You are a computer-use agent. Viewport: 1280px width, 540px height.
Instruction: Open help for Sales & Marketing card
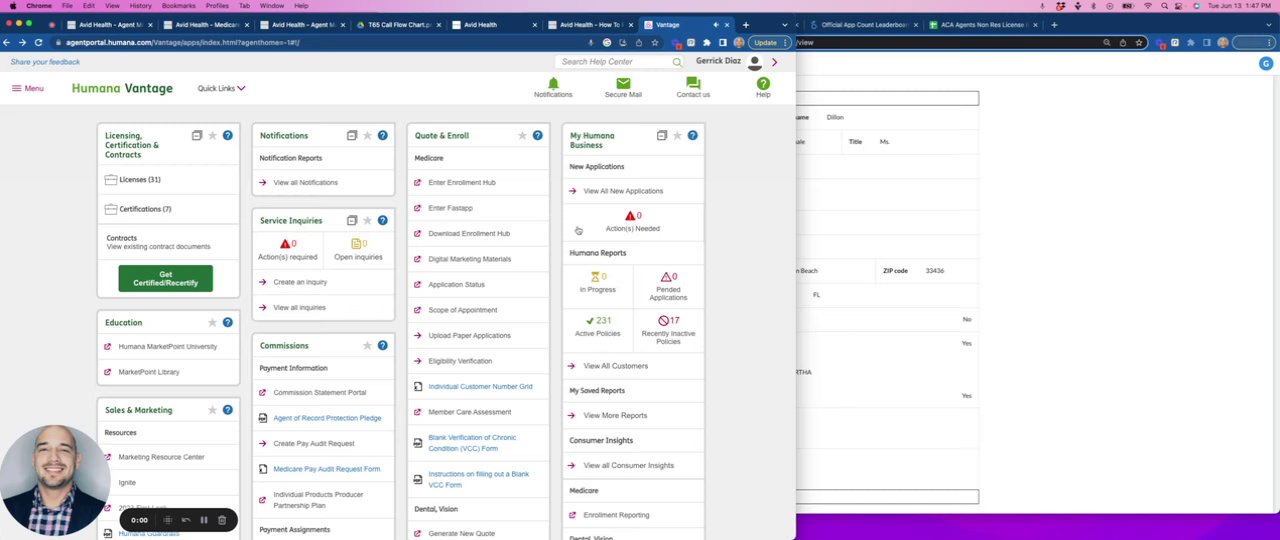(x=227, y=409)
